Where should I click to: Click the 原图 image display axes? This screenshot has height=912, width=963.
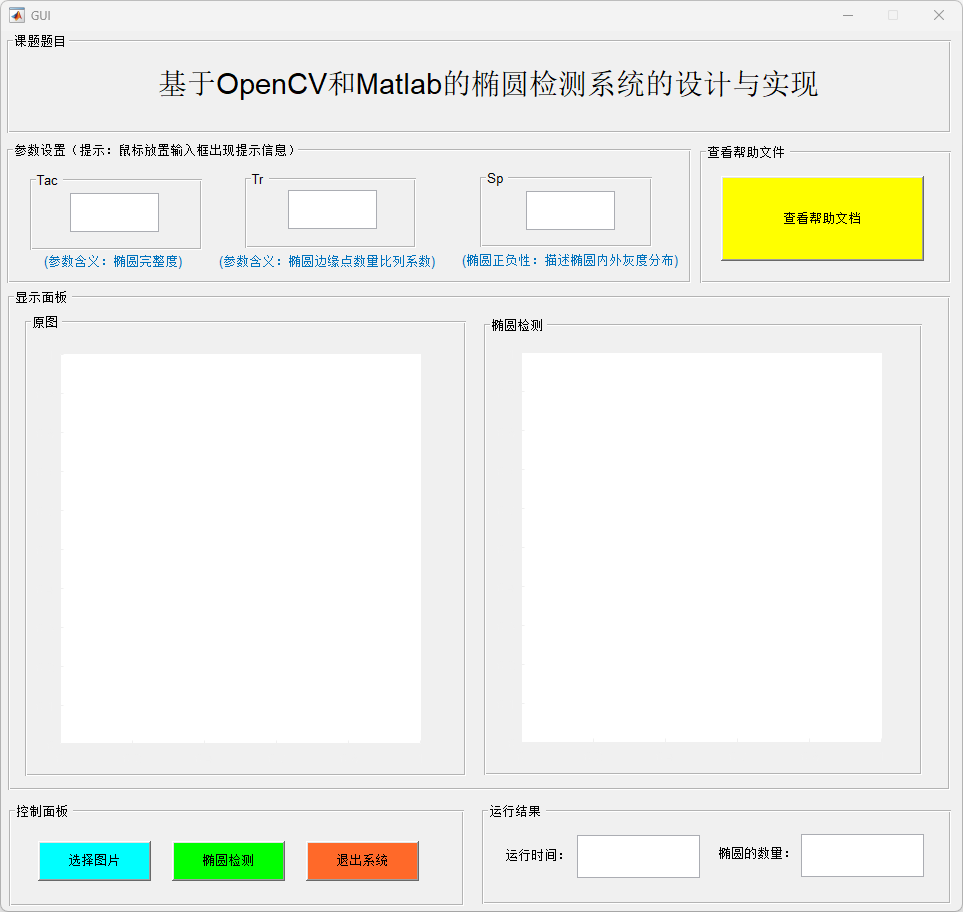(x=241, y=548)
